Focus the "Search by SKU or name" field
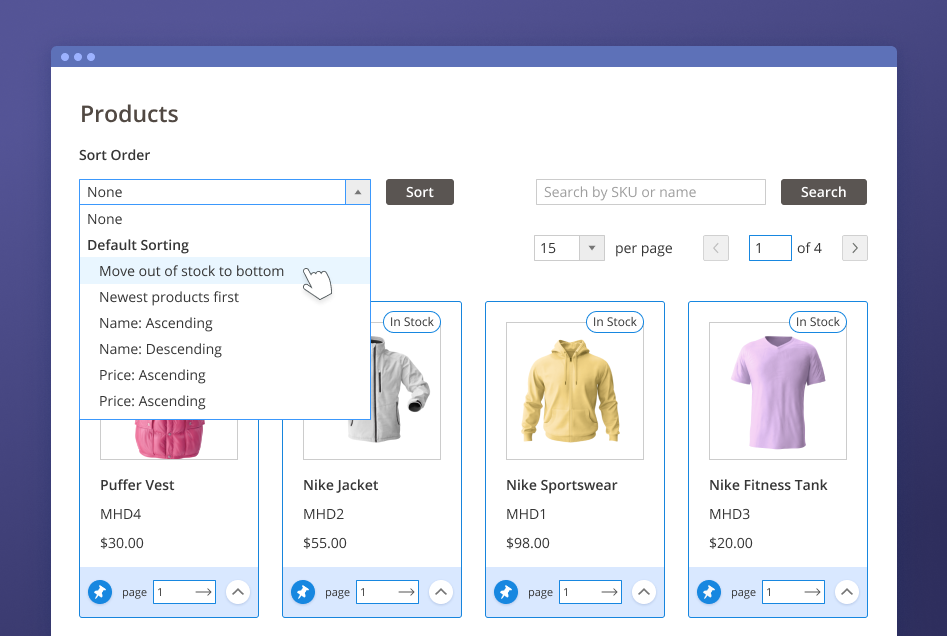This screenshot has width=947, height=636. pyautogui.click(x=650, y=192)
